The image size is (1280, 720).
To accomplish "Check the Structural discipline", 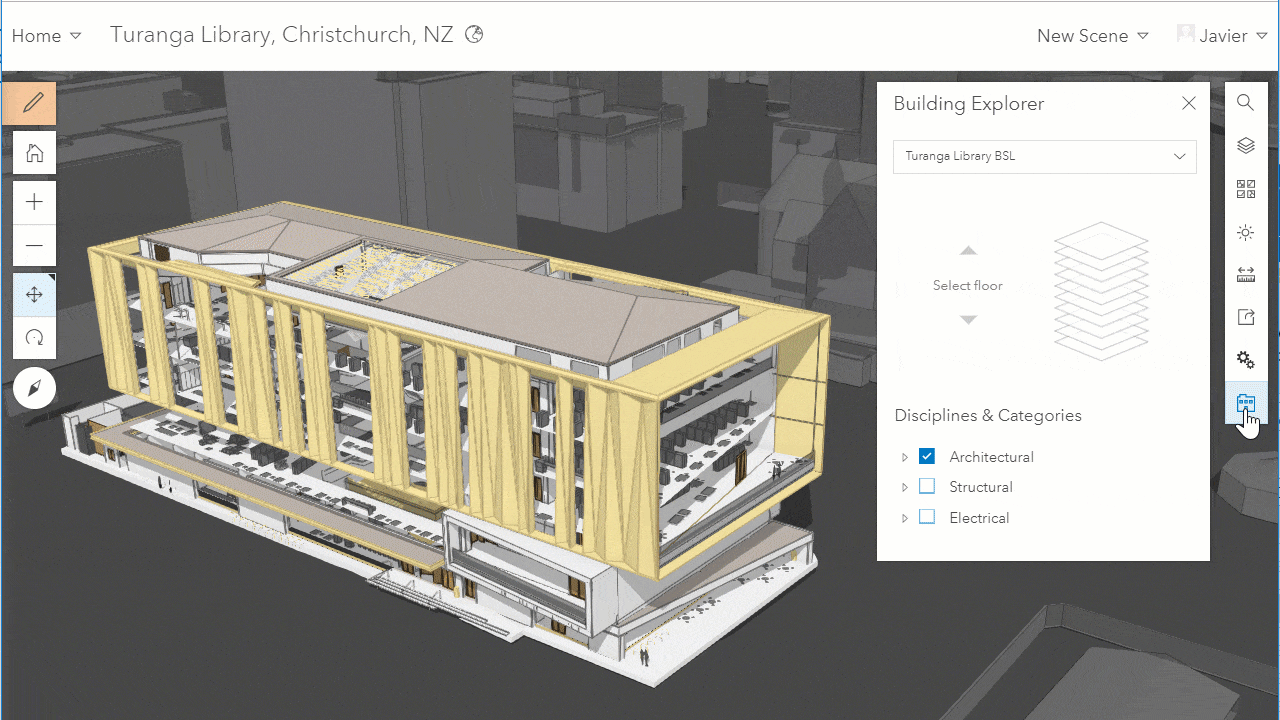I will point(927,486).
